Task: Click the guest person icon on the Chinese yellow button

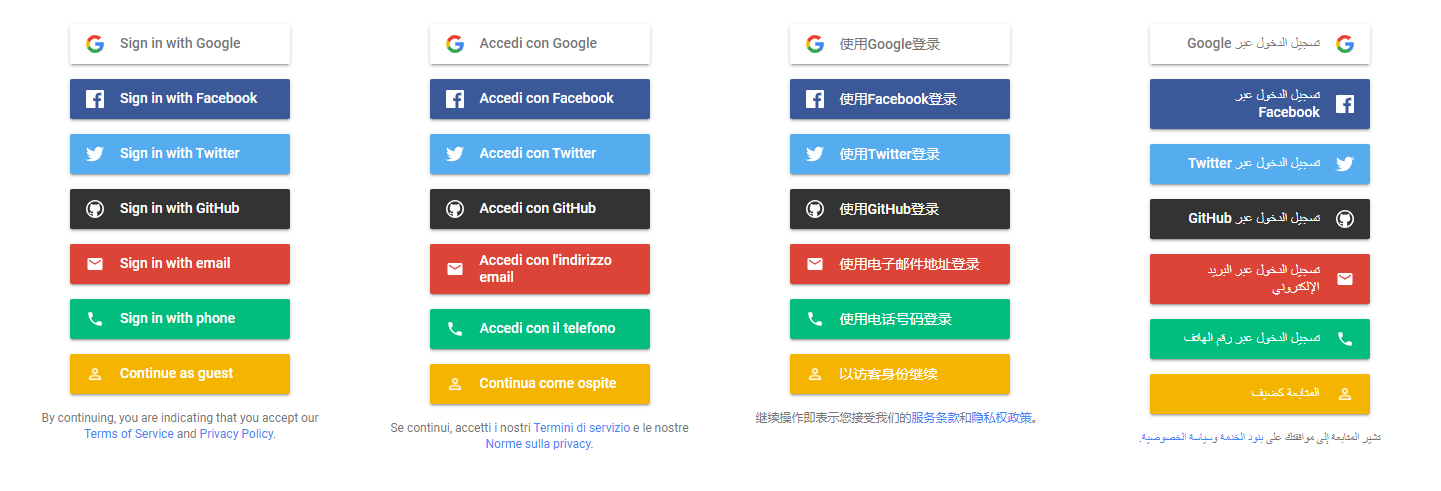Action: tap(815, 374)
